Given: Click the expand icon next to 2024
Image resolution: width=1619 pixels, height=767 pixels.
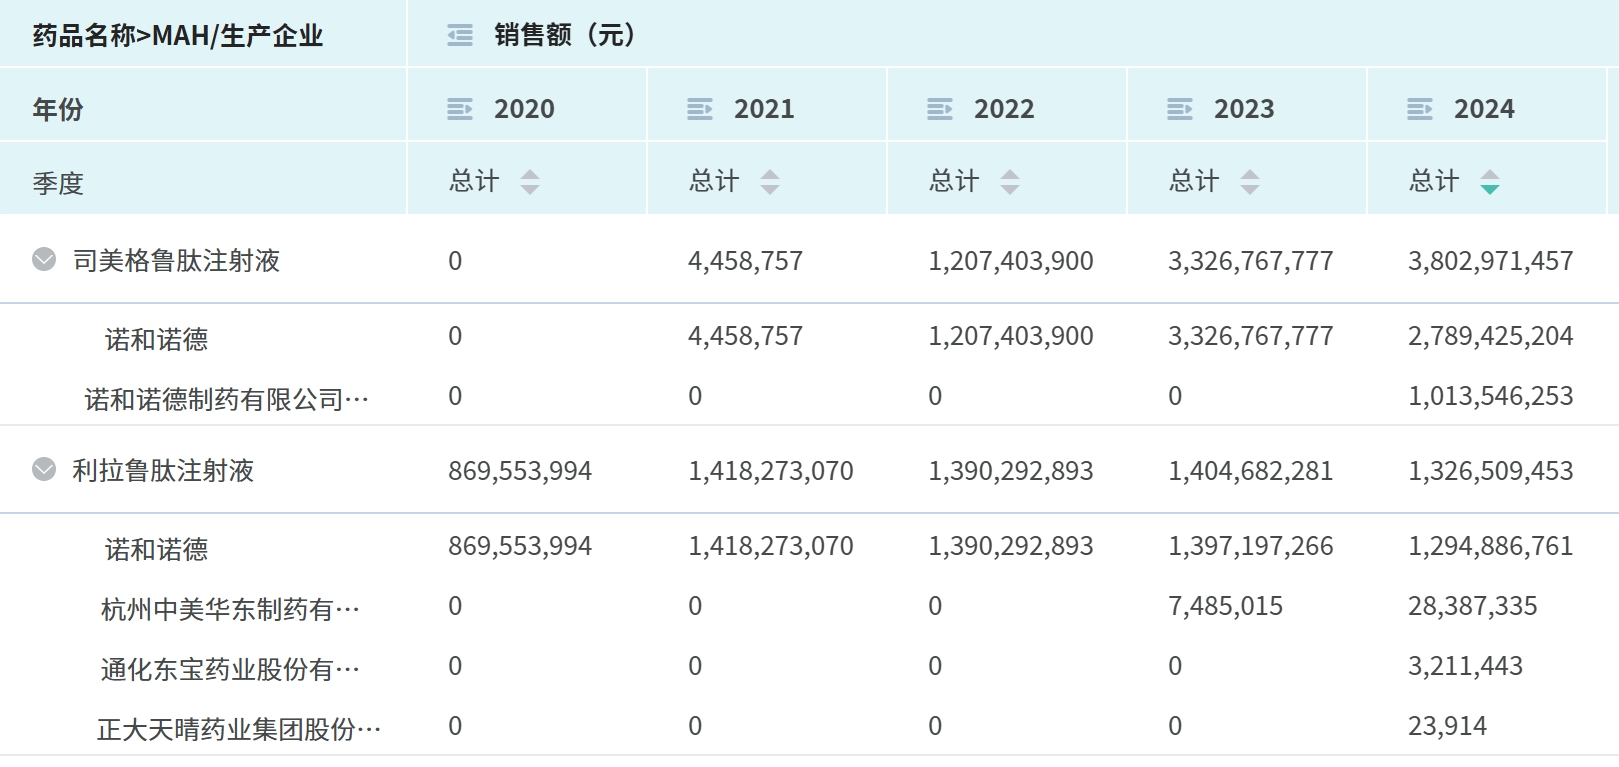Looking at the screenshot, I should (1420, 109).
